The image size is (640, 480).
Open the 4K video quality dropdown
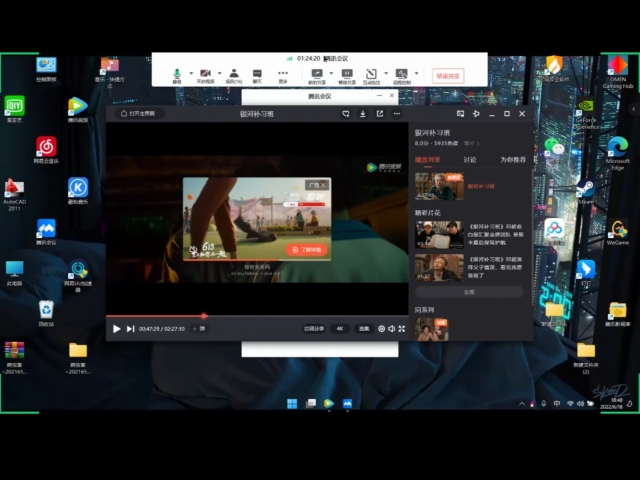pos(339,328)
